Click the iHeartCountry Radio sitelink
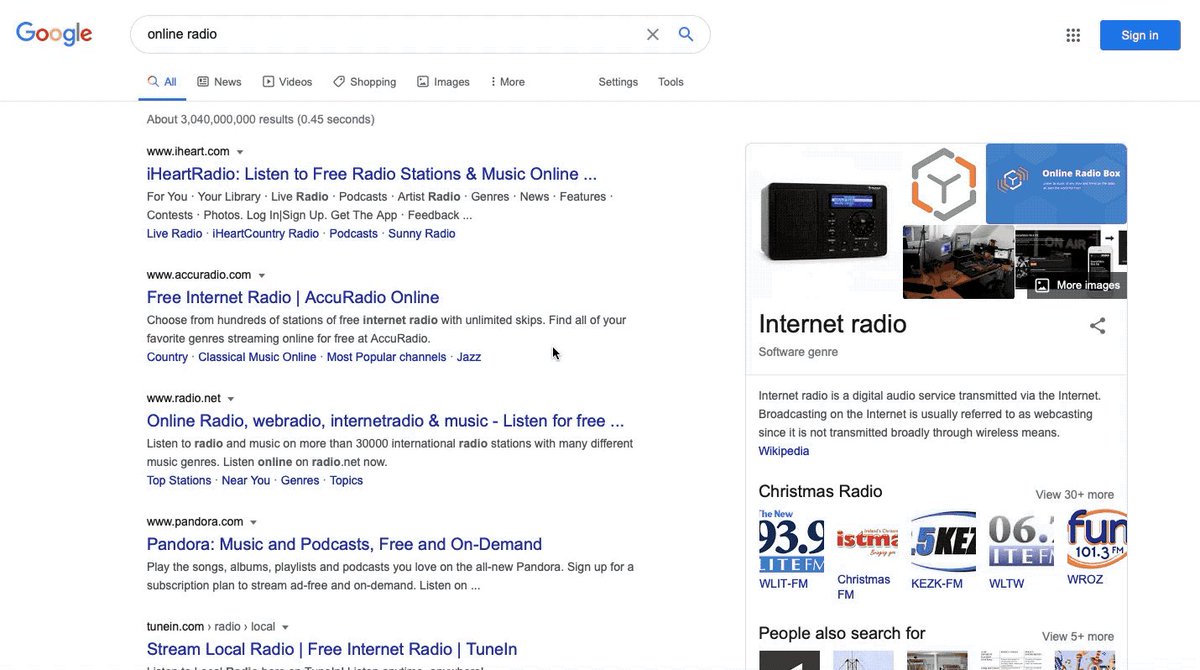This screenshot has height=670, width=1200. [x=266, y=234]
